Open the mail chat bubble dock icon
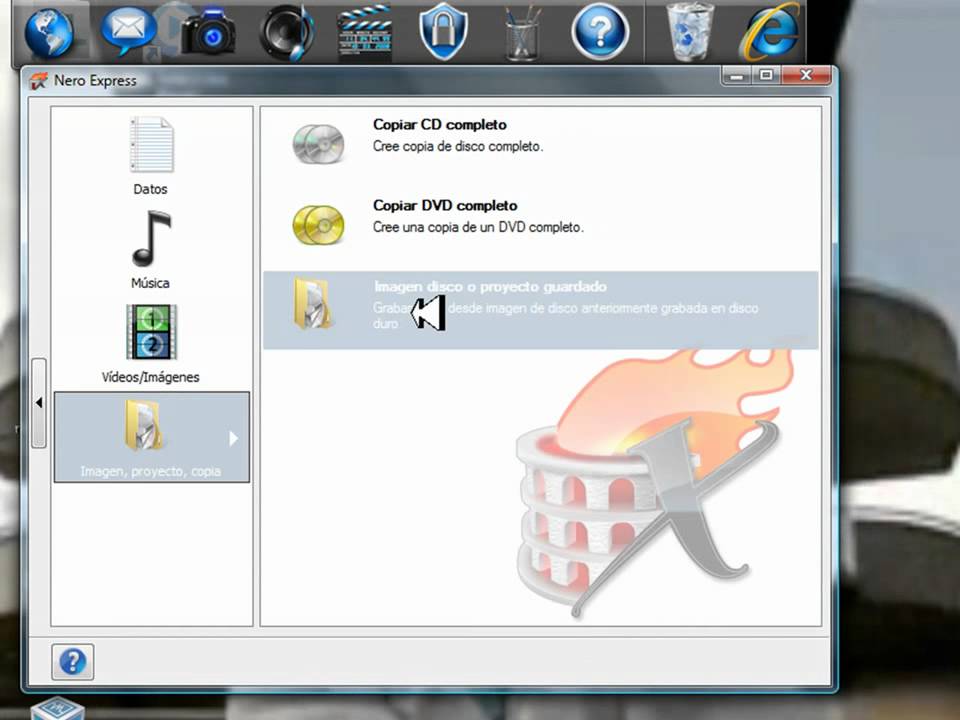Viewport: 960px width, 720px height. [x=127, y=31]
